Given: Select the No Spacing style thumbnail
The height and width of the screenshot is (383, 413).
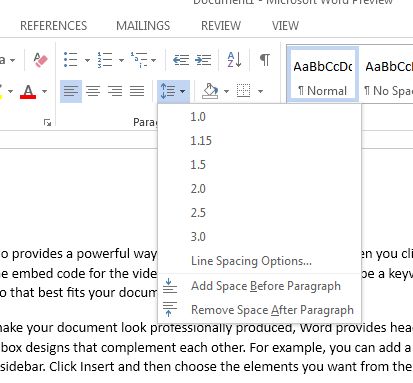Looking at the screenshot, I should pos(387,75).
